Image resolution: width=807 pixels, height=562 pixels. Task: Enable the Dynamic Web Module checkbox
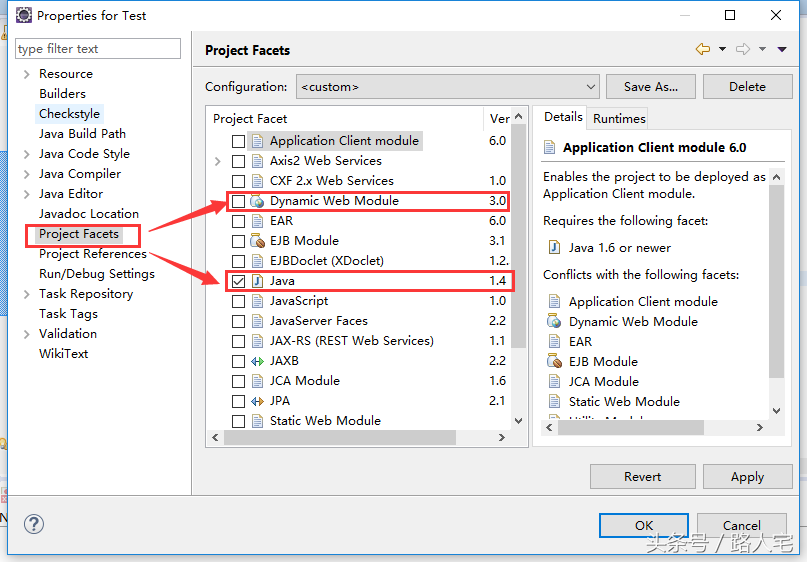[x=238, y=201]
